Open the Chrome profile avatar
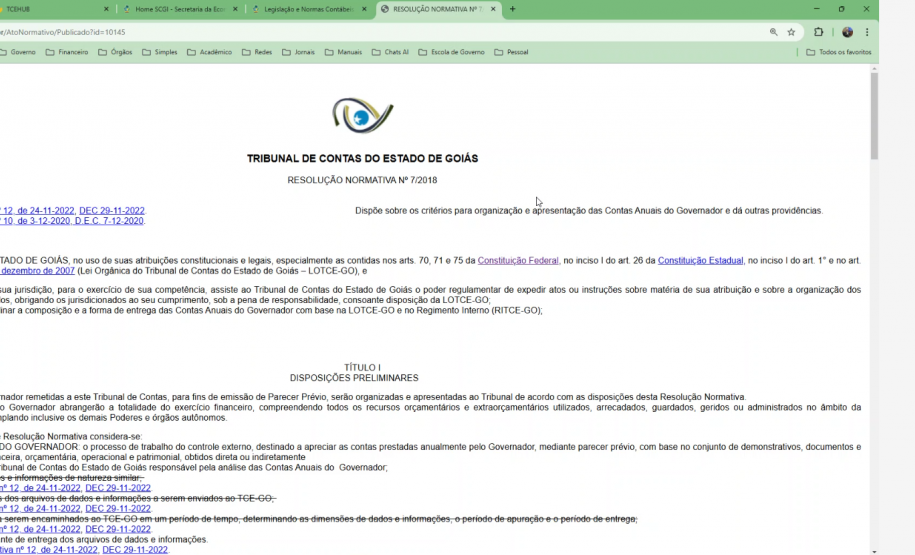915x555 pixels. pyautogui.click(x=847, y=32)
